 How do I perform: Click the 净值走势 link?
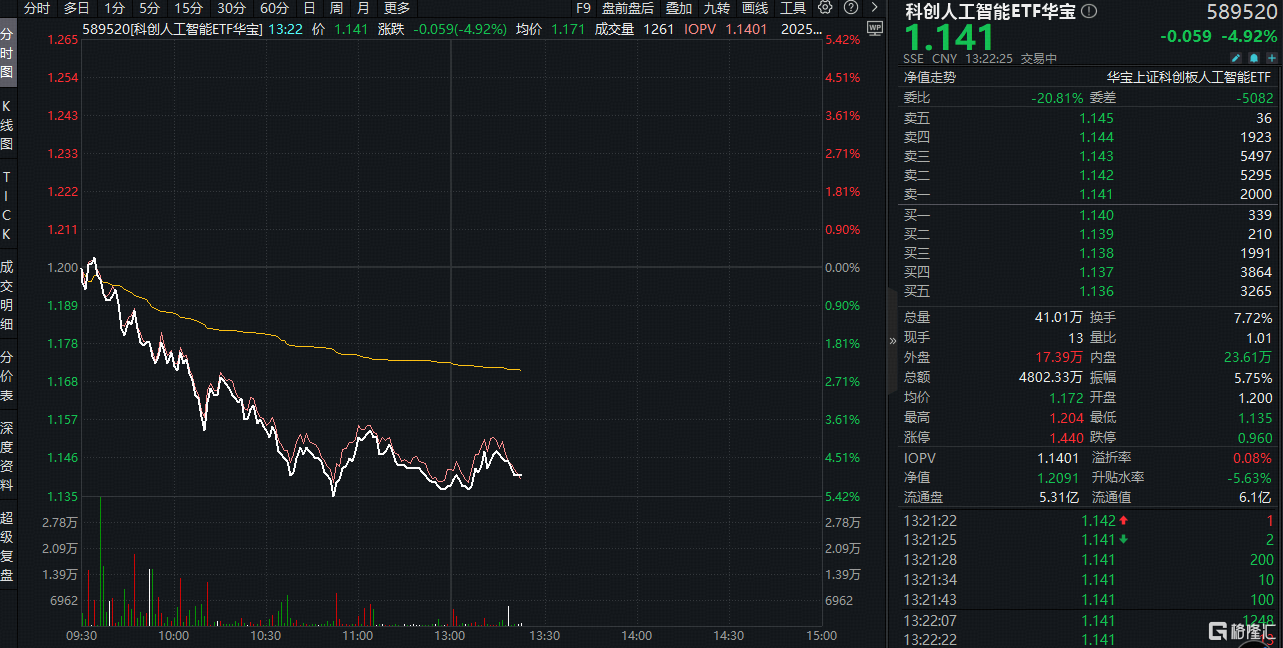pos(930,77)
